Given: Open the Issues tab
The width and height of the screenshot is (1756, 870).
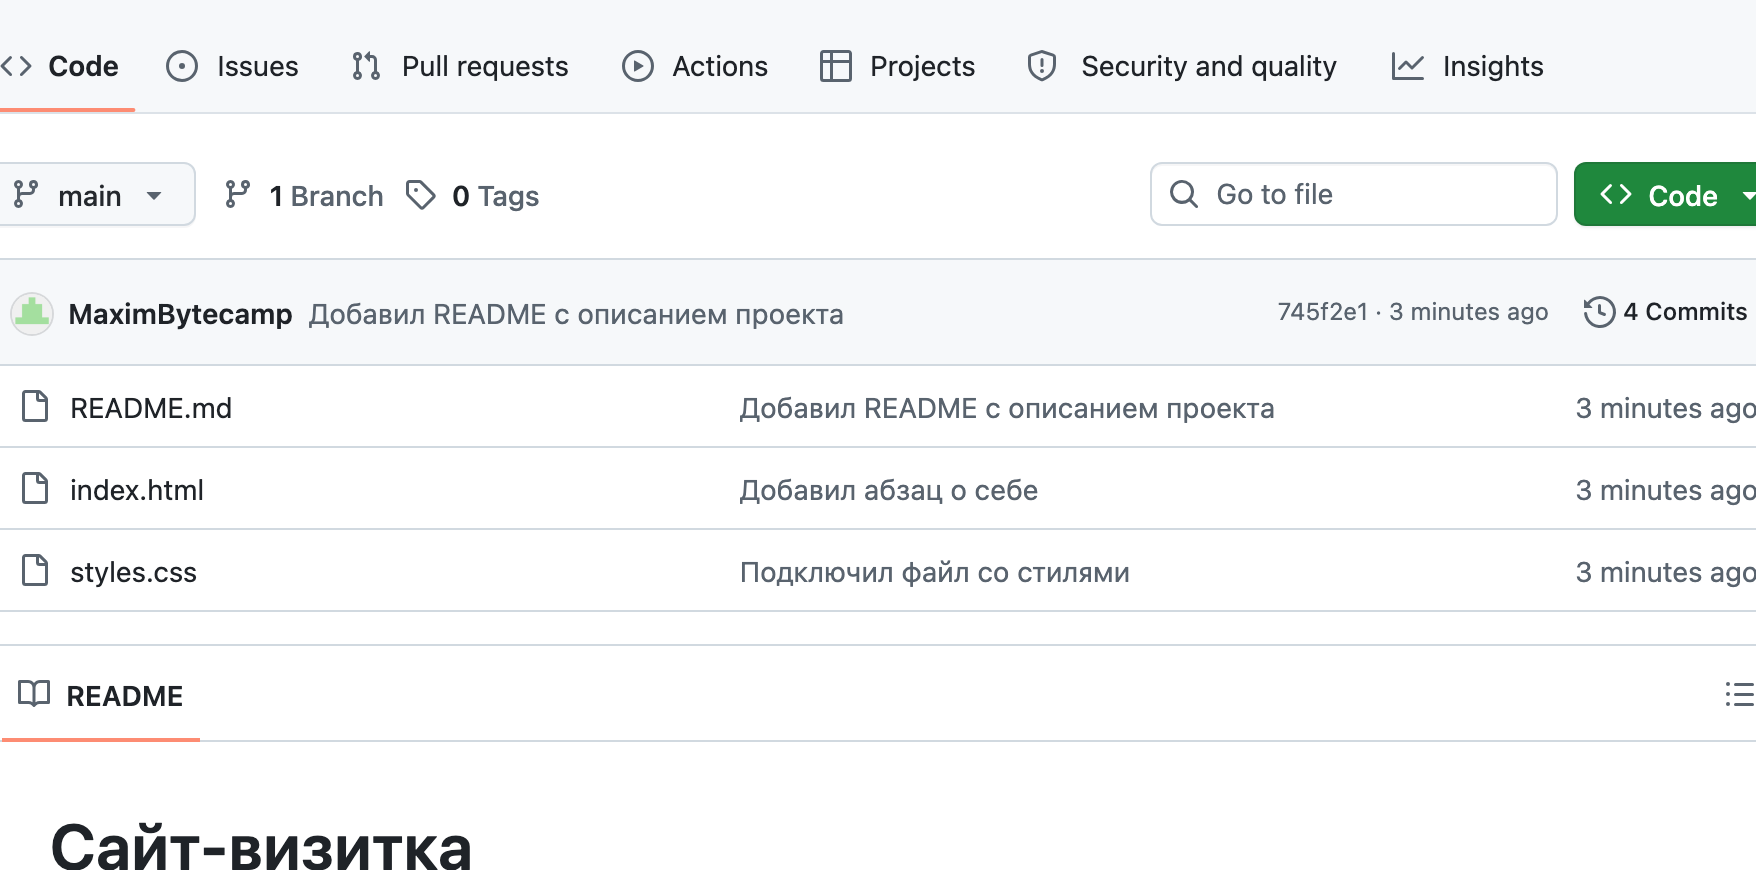Looking at the screenshot, I should tap(232, 66).
